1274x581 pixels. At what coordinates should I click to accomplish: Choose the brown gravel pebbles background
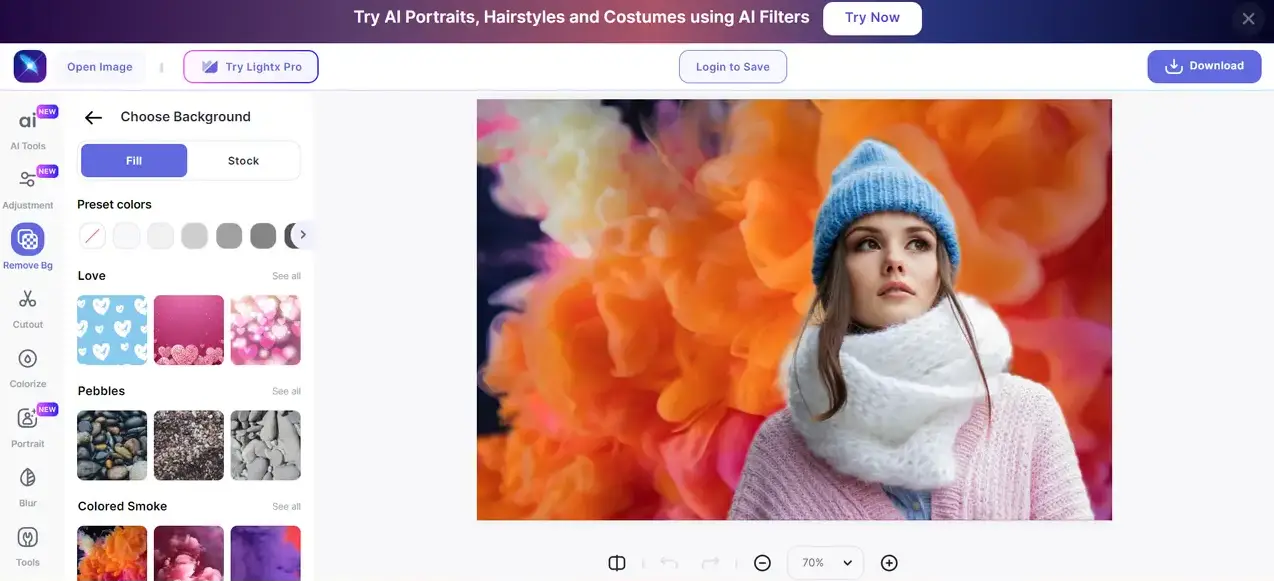189,445
